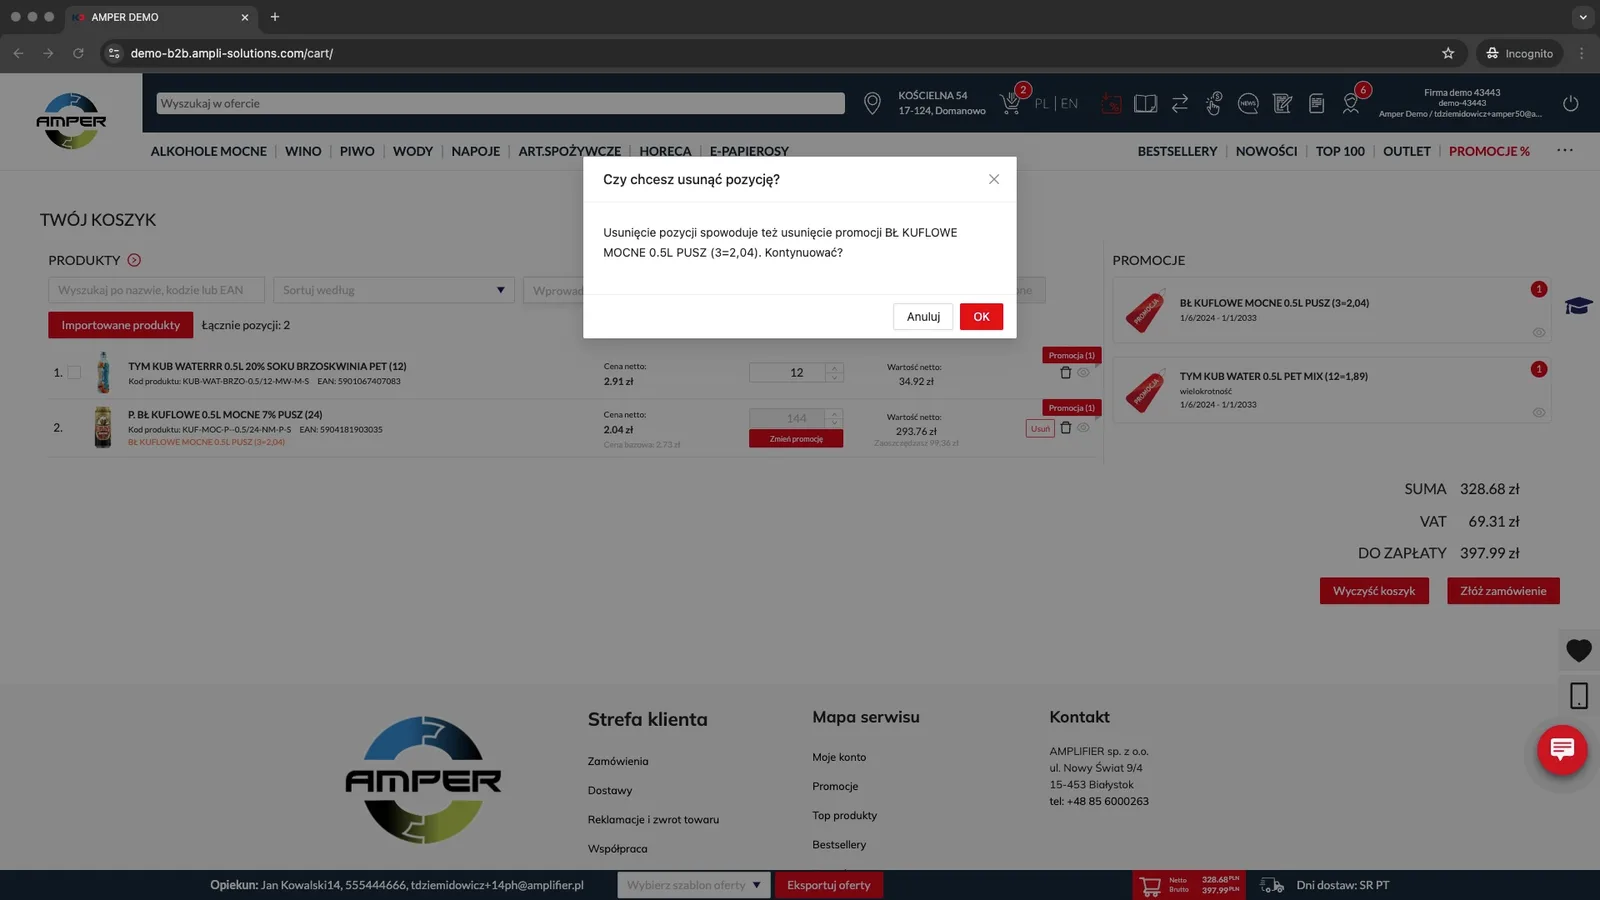Open the Sortuj według dropdown
The height and width of the screenshot is (900, 1600).
coord(393,290)
